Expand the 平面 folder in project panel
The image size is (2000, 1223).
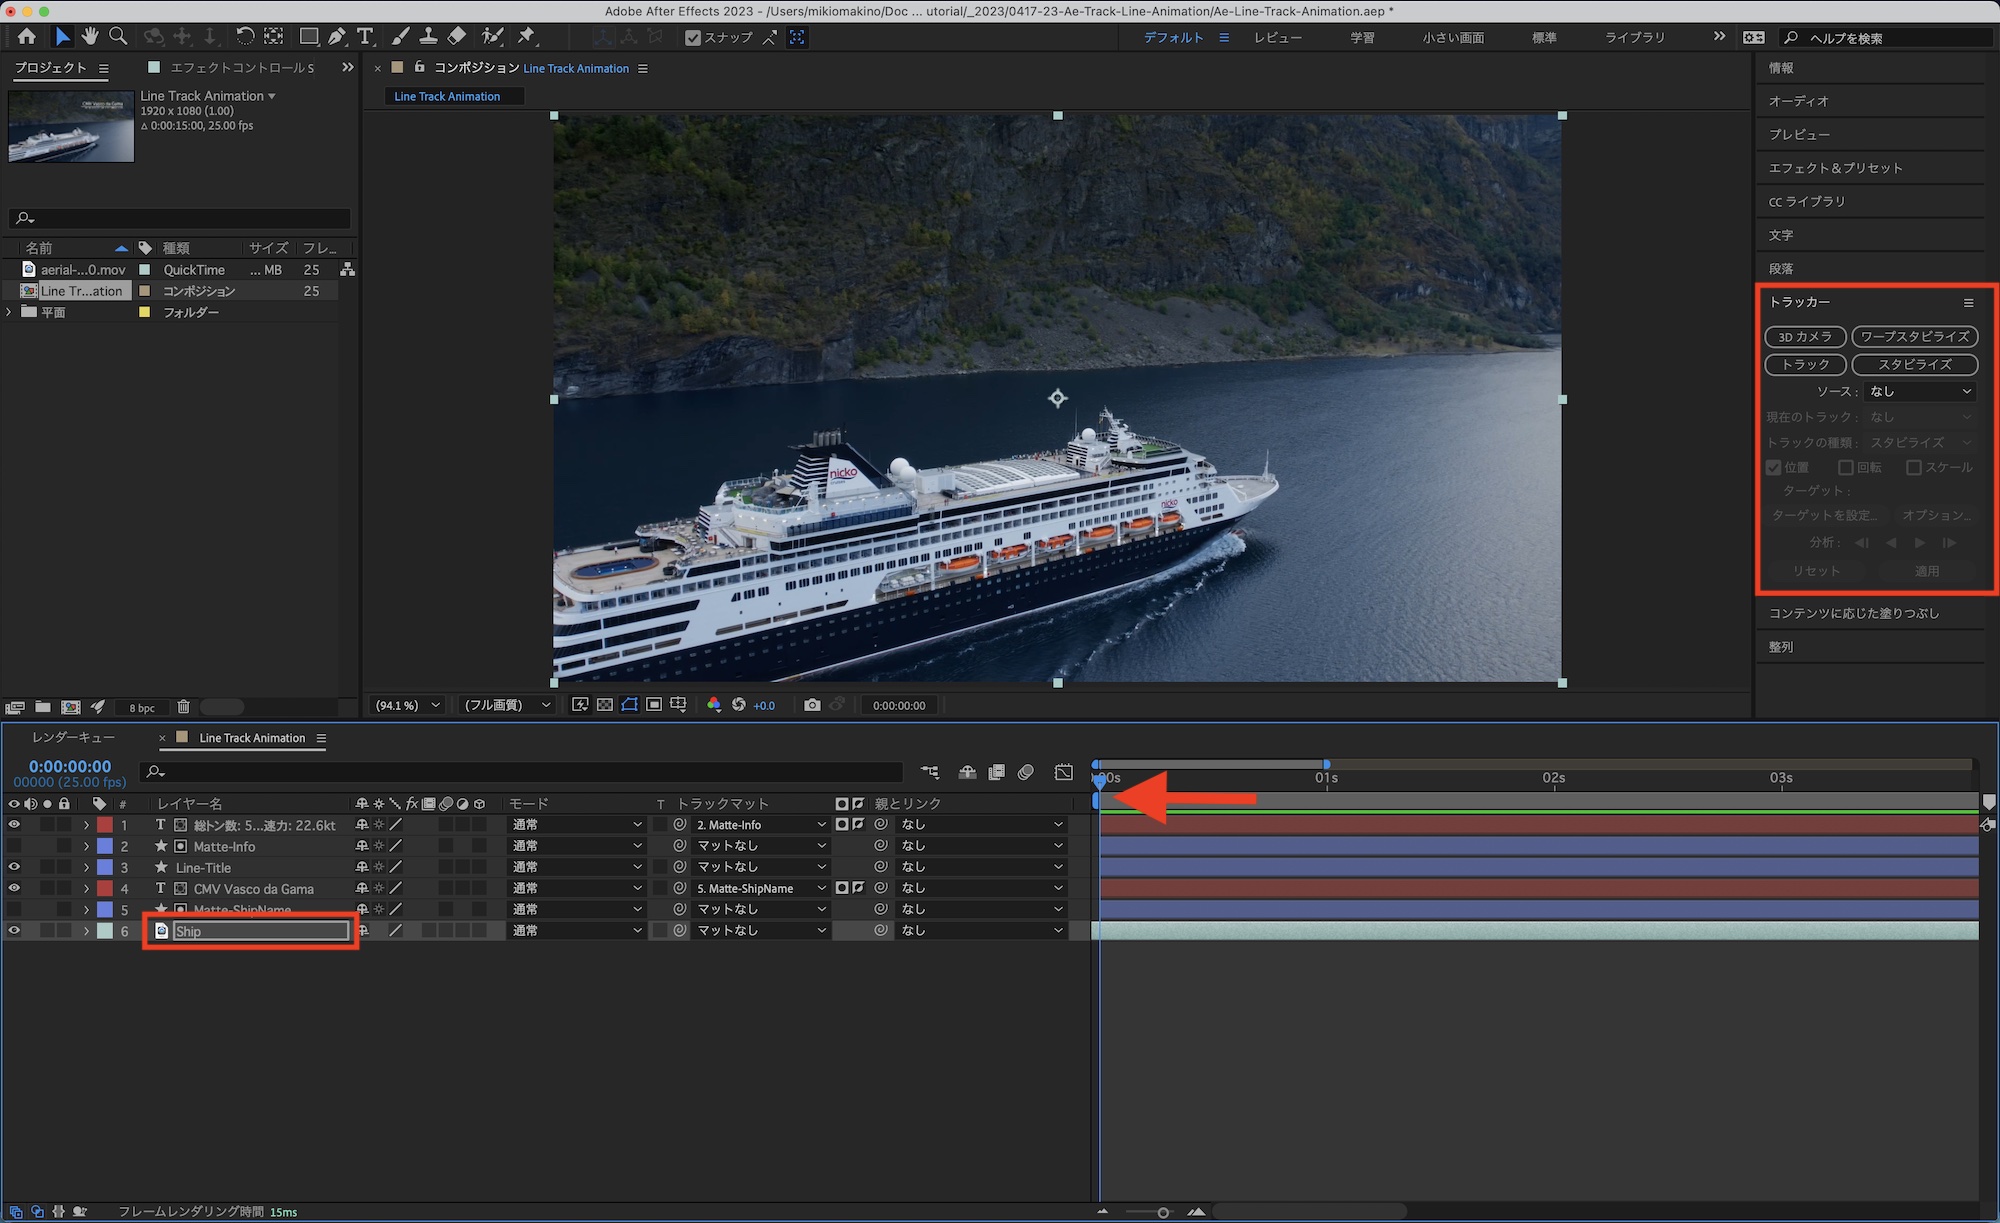(x=10, y=313)
